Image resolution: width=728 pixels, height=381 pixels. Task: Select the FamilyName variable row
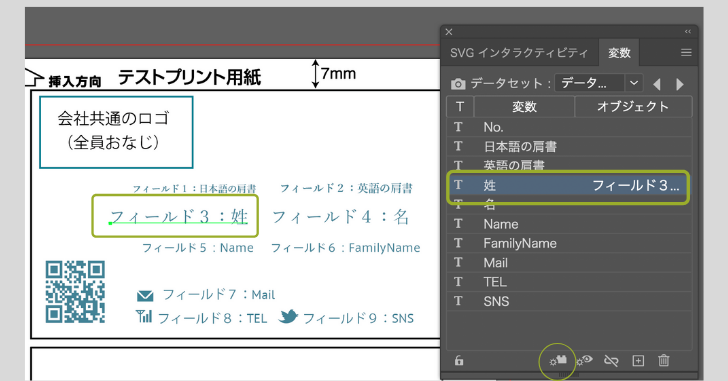pyautogui.click(x=569, y=243)
